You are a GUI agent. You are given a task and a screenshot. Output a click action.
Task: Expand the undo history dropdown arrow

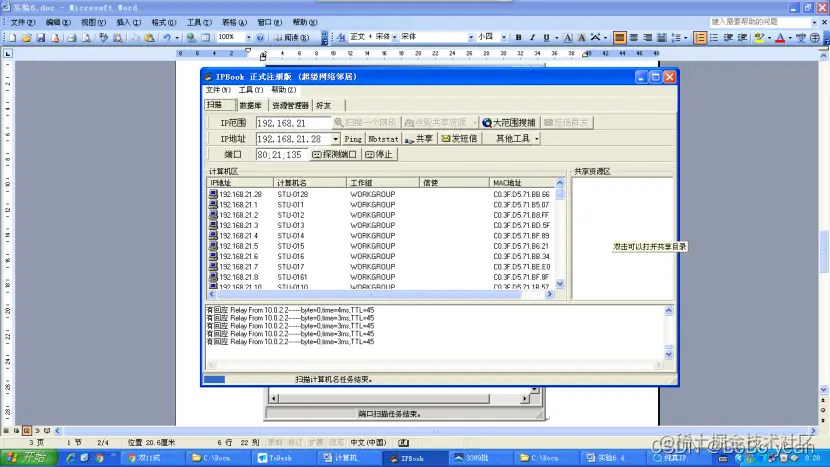pyautogui.click(x=177, y=38)
